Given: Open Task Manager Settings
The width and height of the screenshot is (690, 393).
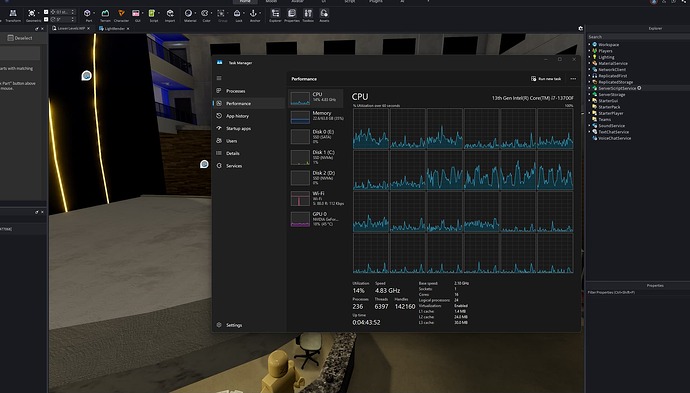Looking at the screenshot, I should [x=249, y=325].
